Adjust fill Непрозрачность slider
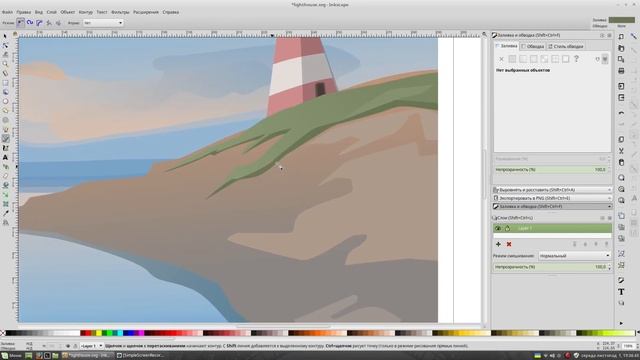The height and width of the screenshot is (360, 640). coord(552,169)
